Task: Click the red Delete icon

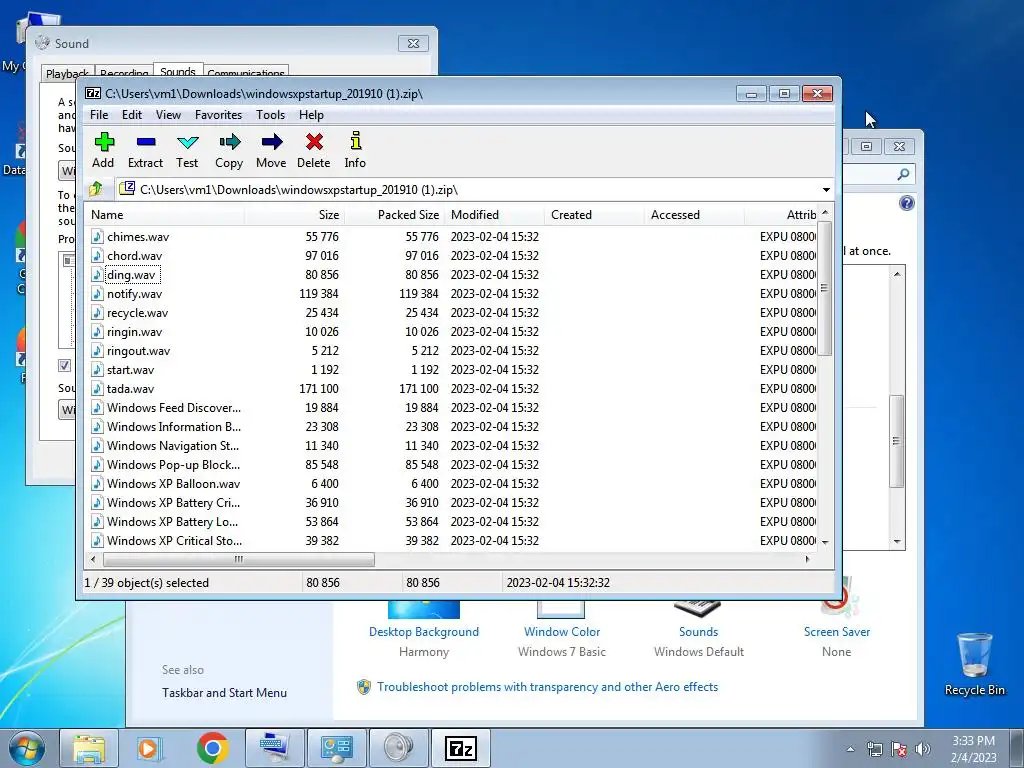Action: tap(314, 142)
